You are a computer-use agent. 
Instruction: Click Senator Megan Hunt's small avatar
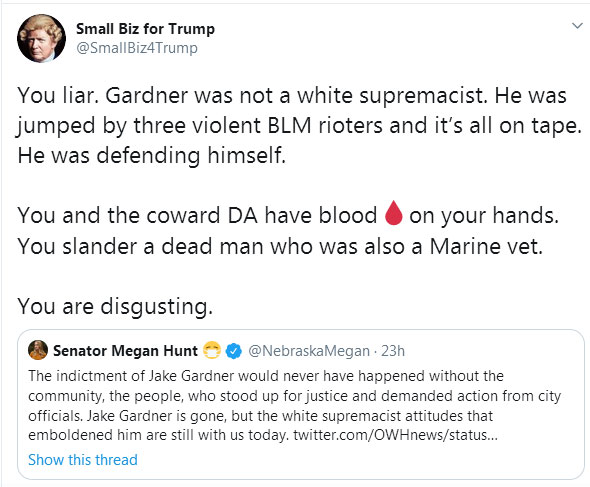click(38, 350)
